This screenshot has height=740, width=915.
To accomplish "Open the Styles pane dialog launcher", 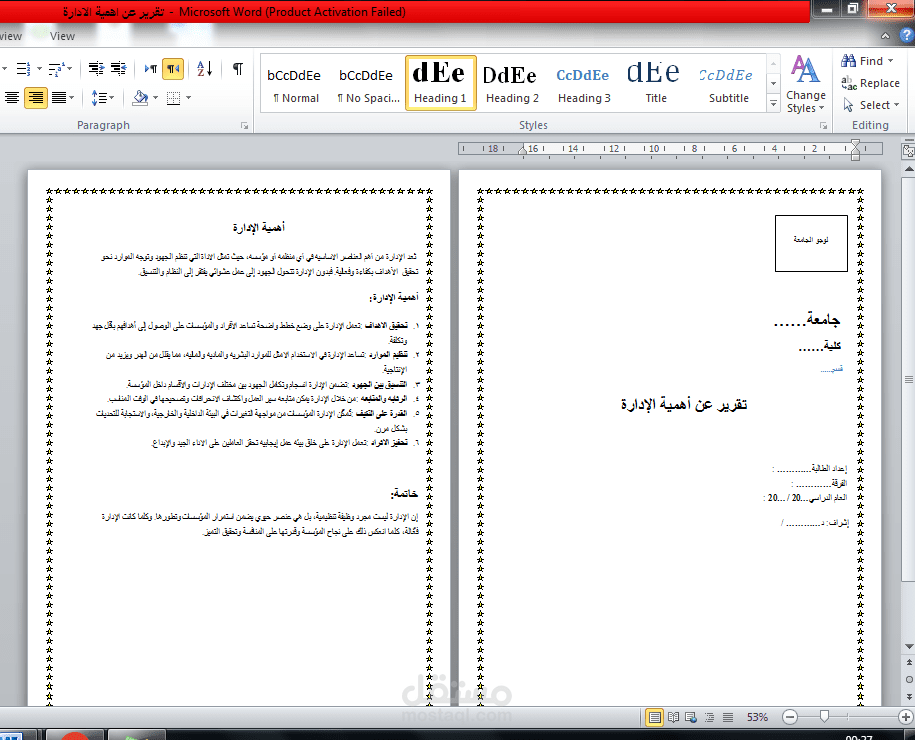I will [x=823, y=125].
